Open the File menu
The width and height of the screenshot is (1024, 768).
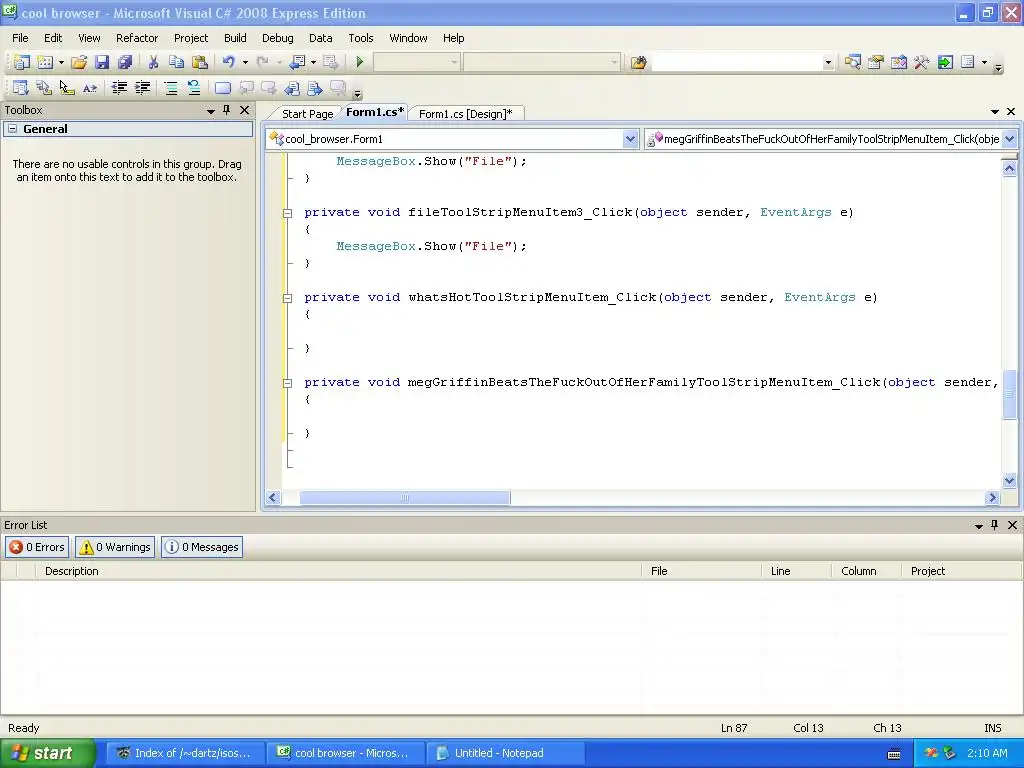[20, 38]
